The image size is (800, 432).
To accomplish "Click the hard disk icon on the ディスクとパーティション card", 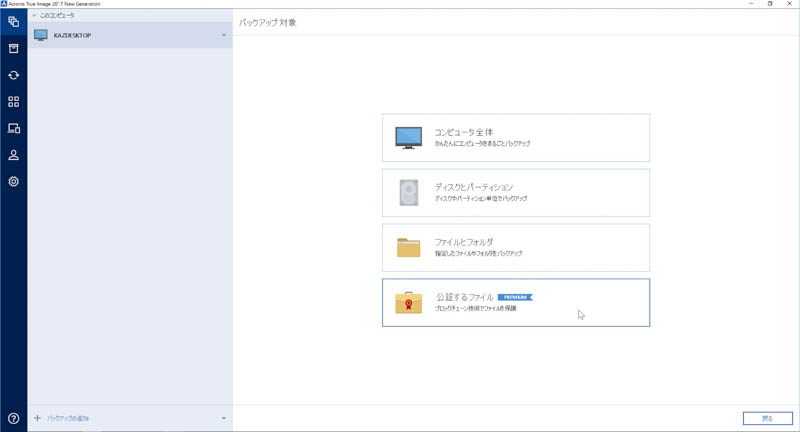I will 409,193.
